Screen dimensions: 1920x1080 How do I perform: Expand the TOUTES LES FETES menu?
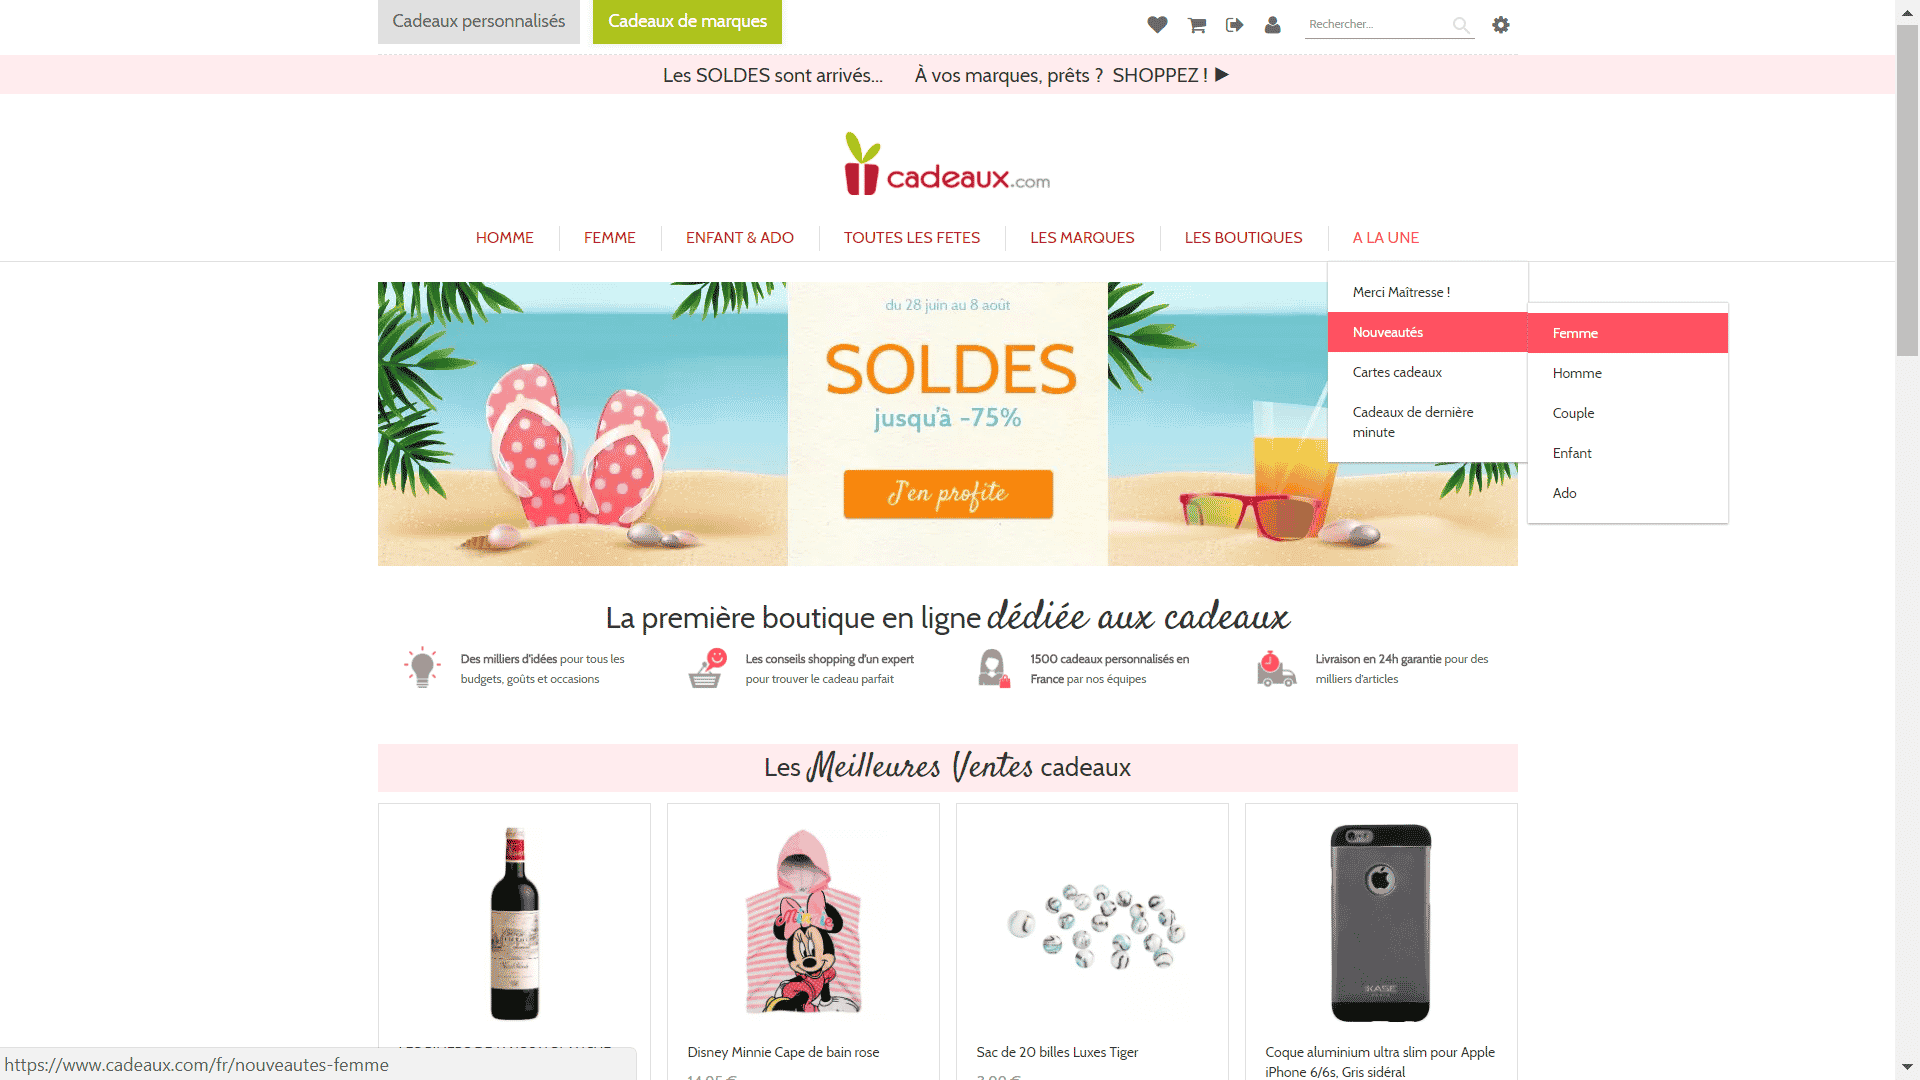912,238
